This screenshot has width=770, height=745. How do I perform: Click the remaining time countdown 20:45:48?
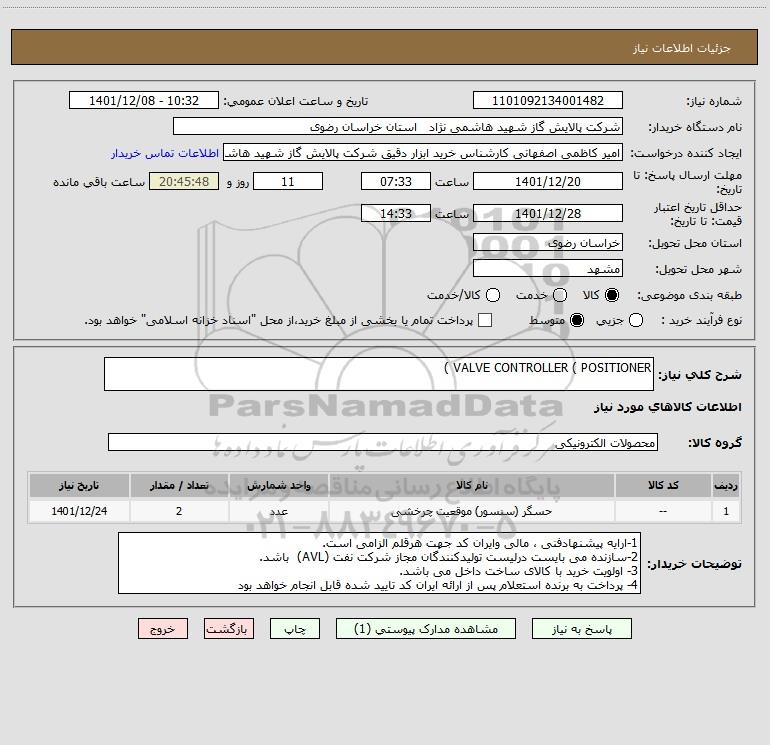[184, 181]
